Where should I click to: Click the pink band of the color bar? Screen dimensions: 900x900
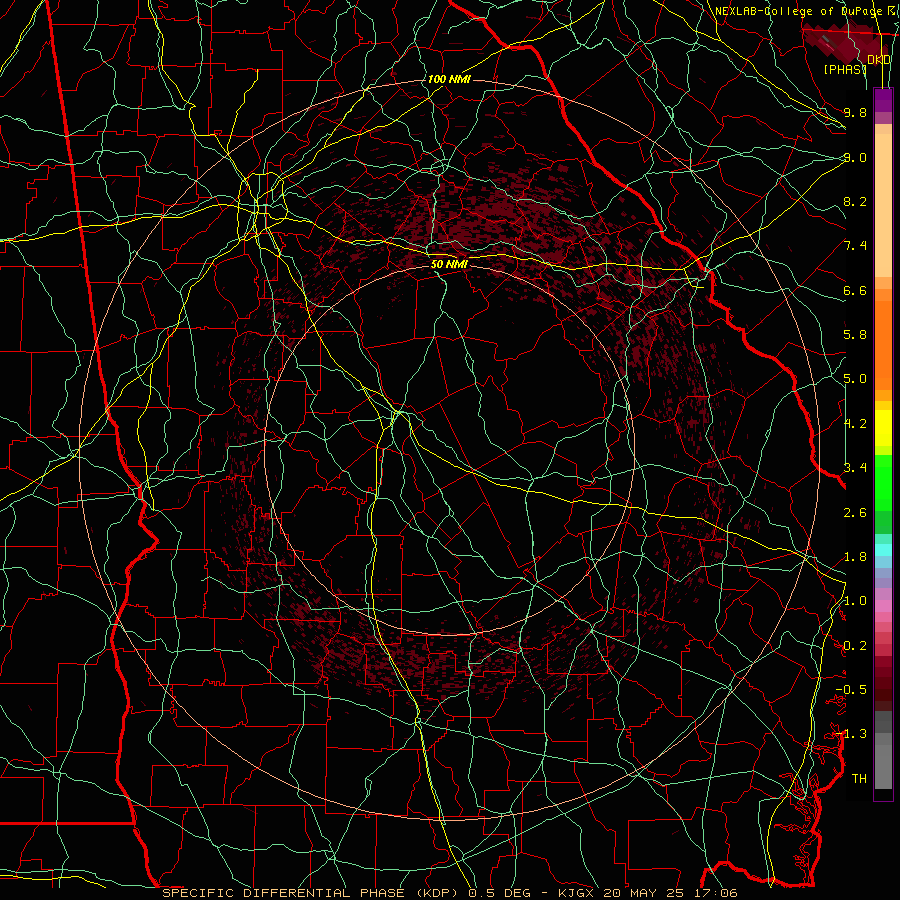coord(883,606)
